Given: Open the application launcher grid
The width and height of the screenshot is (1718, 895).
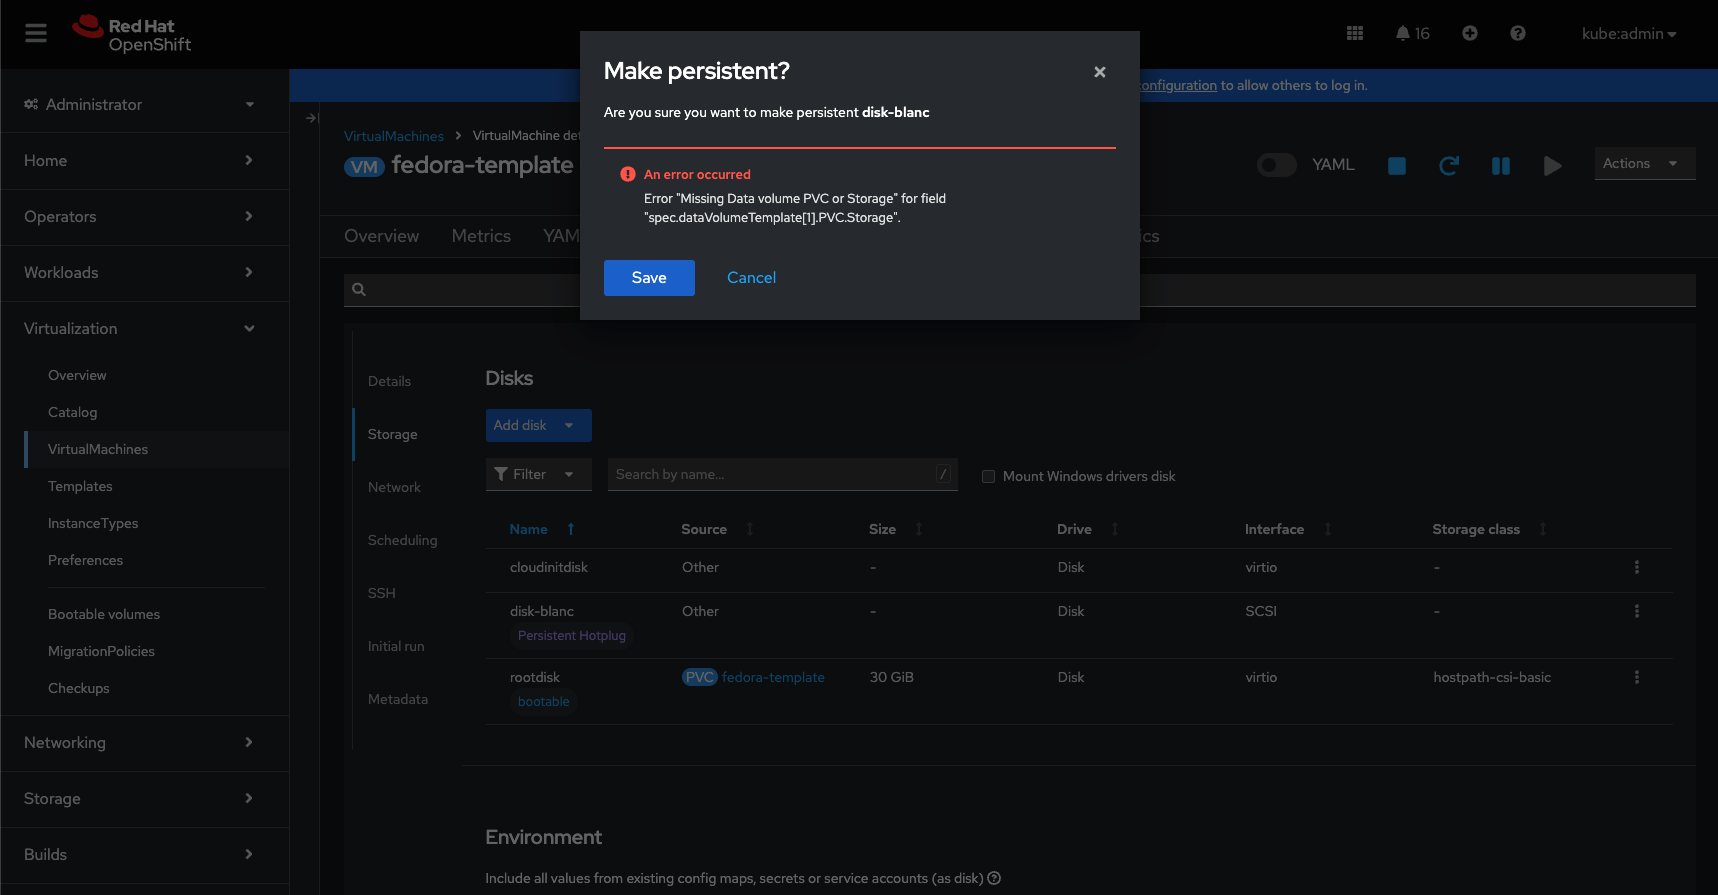Looking at the screenshot, I should (1355, 33).
